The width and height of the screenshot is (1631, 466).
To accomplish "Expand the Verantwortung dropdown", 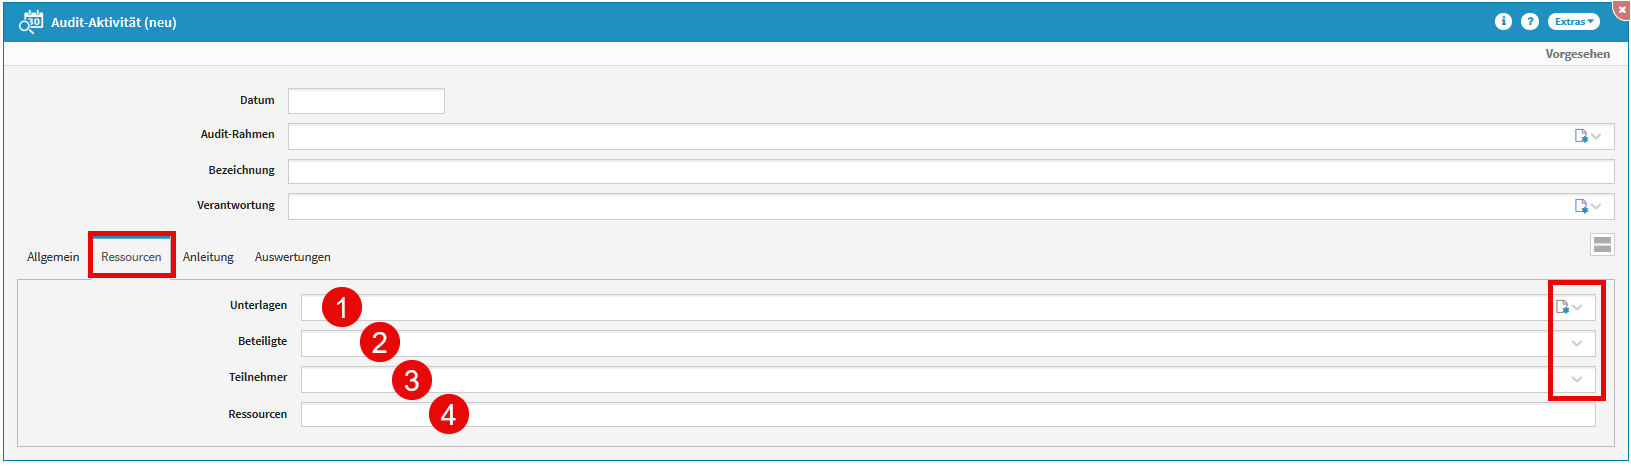I will [1597, 206].
